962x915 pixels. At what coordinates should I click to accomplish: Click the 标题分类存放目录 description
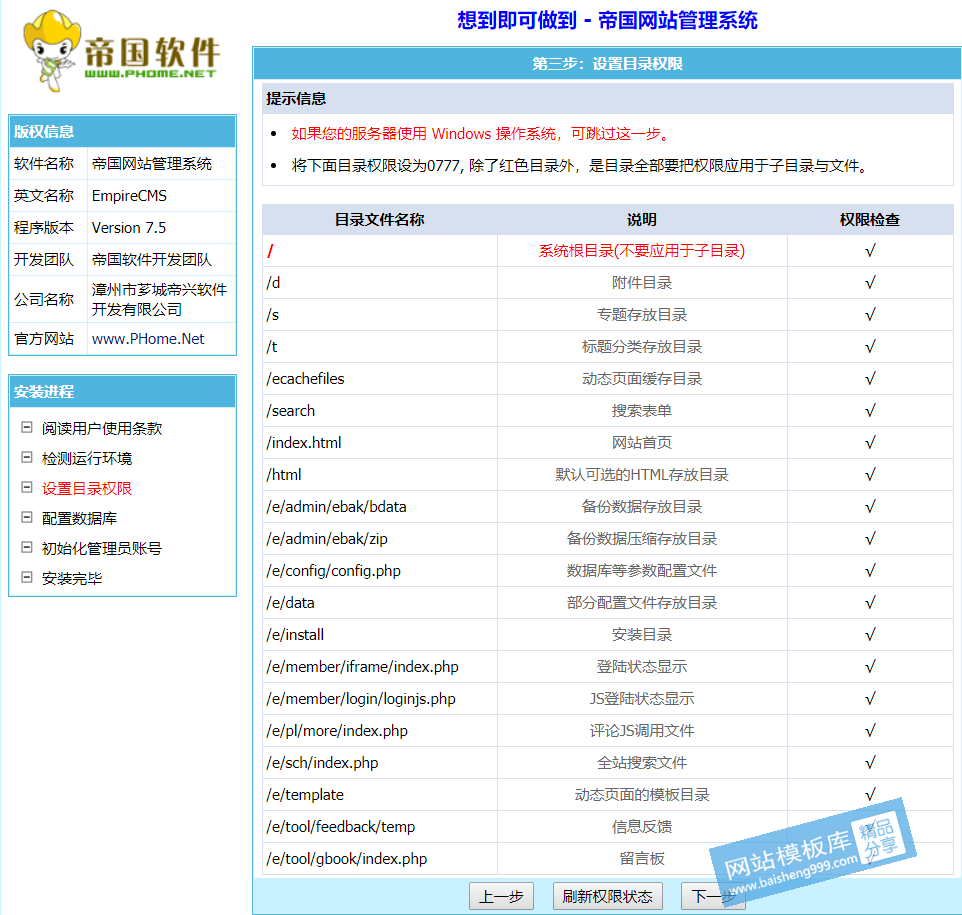642,347
